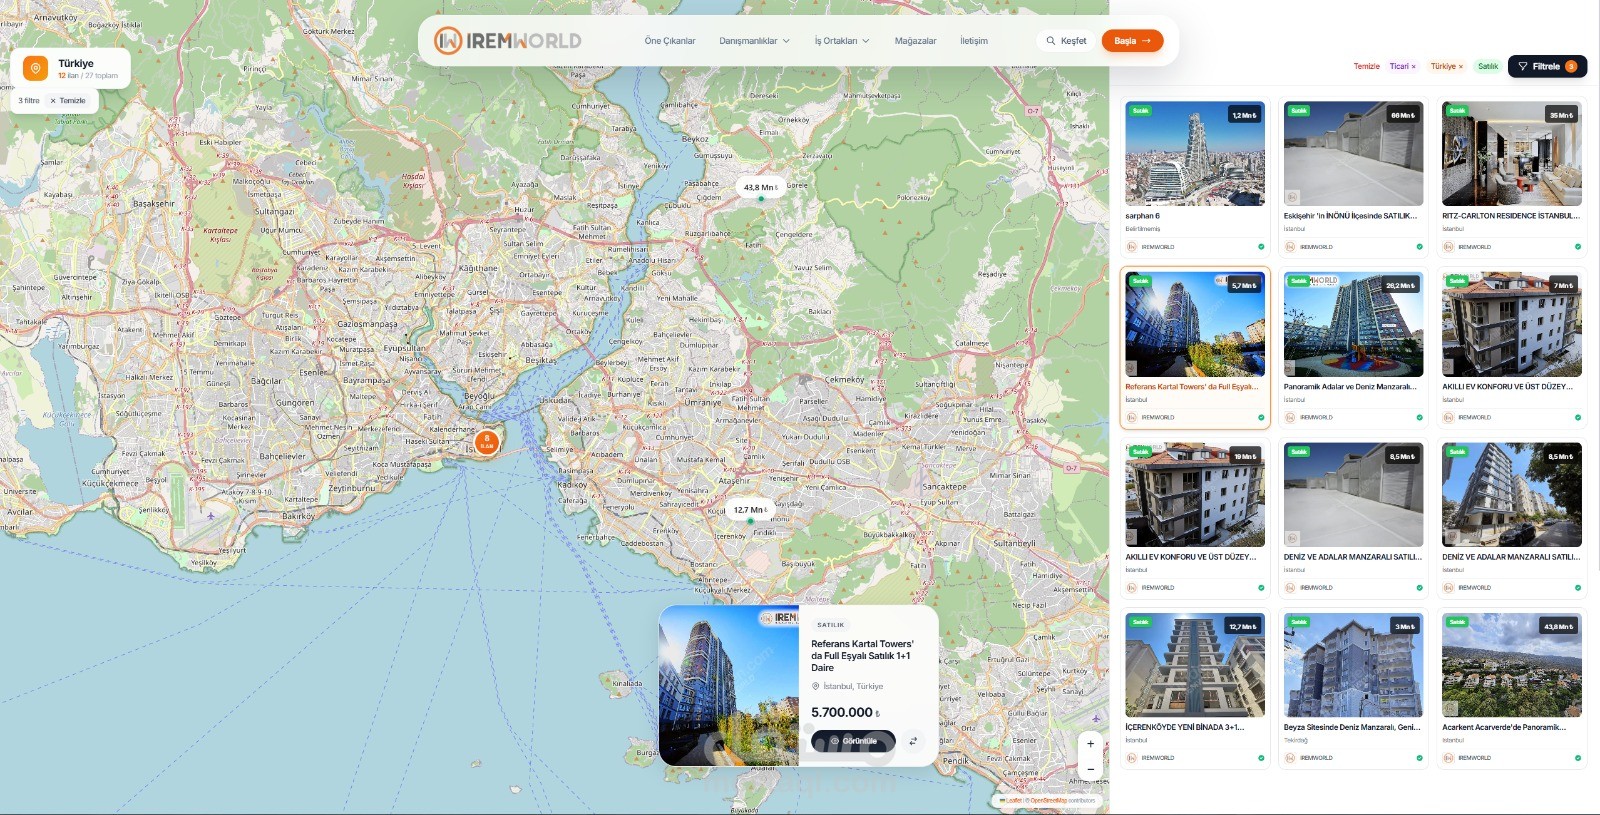Click IREMWORLD agent logo on Beyza Sitesinde card
The width and height of the screenshot is (1600, 815).
(x=1289, y=758)
